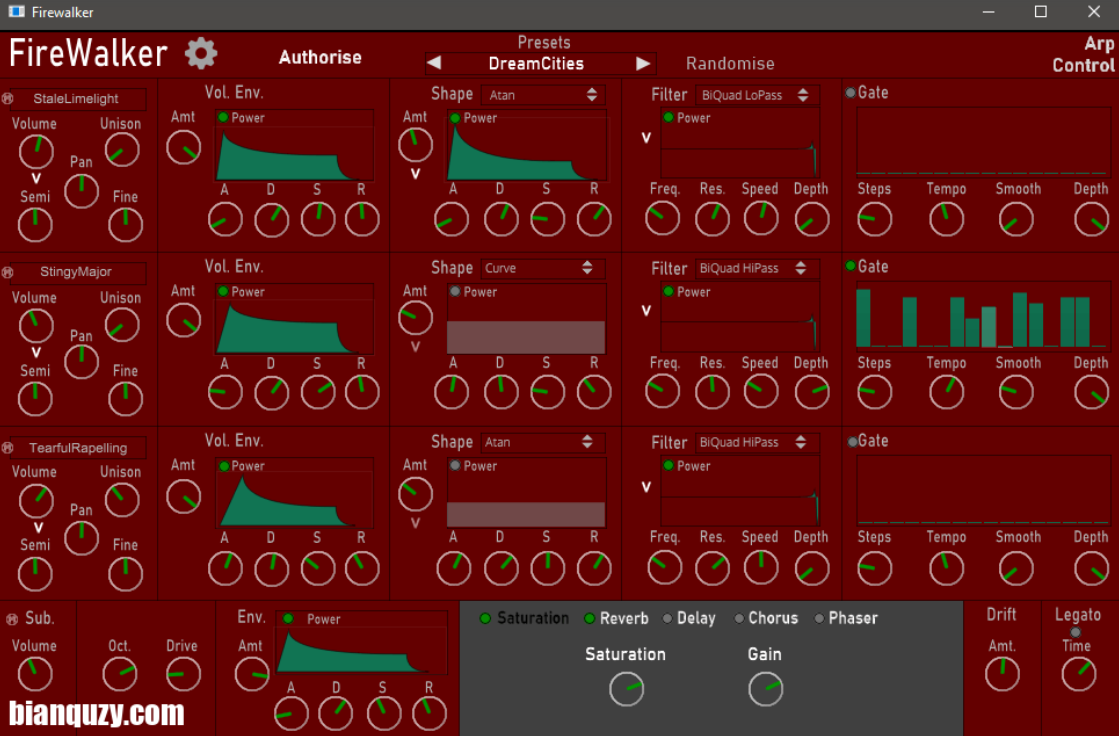1119x736 pixels.
Task: Toggle the first row Gate on
Action: pyautogui.click(x=850, y=93)
